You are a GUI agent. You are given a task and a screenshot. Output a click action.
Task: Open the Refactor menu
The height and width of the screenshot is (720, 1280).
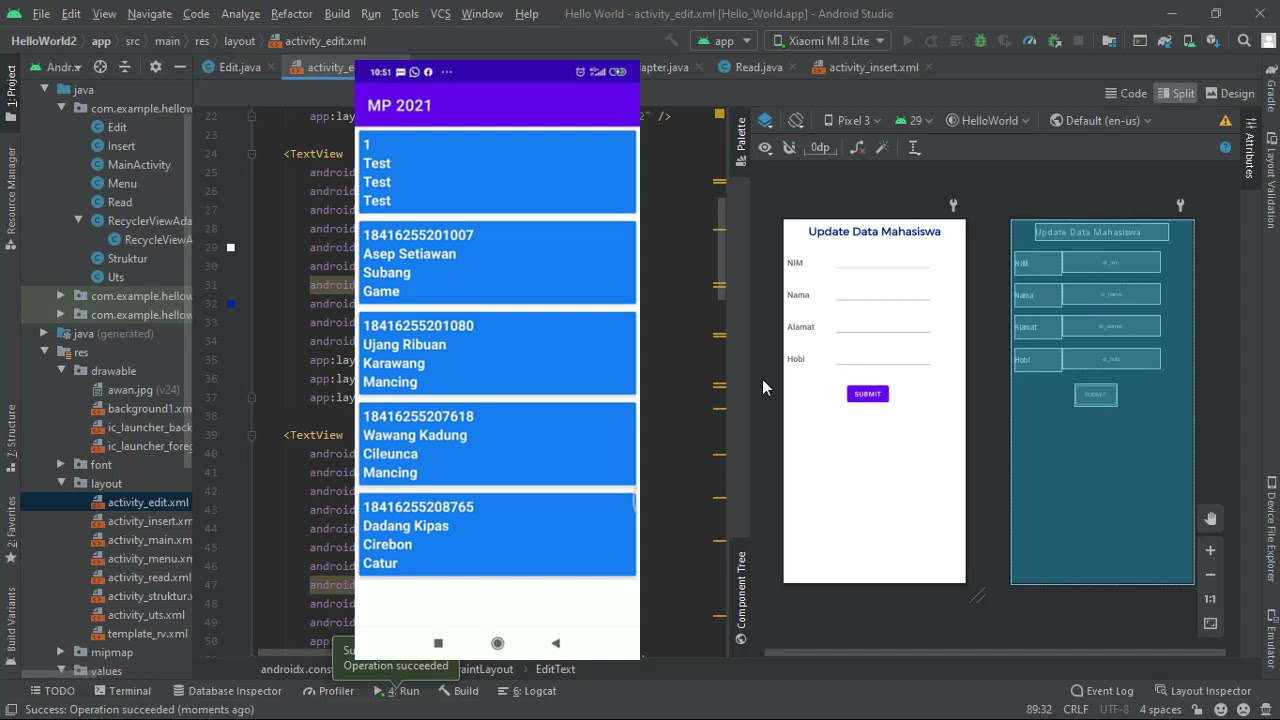click(x=292, y=14)
